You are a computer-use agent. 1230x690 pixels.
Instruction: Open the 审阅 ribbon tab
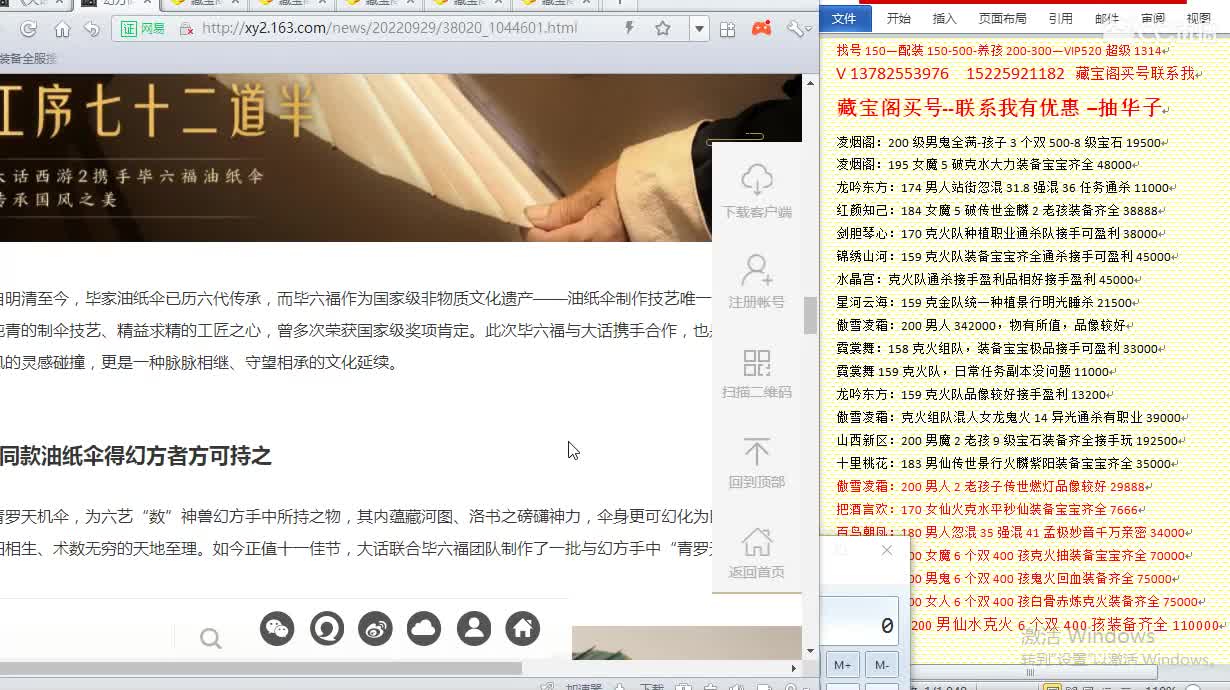pyautogui.click(x=1153, y=18)
